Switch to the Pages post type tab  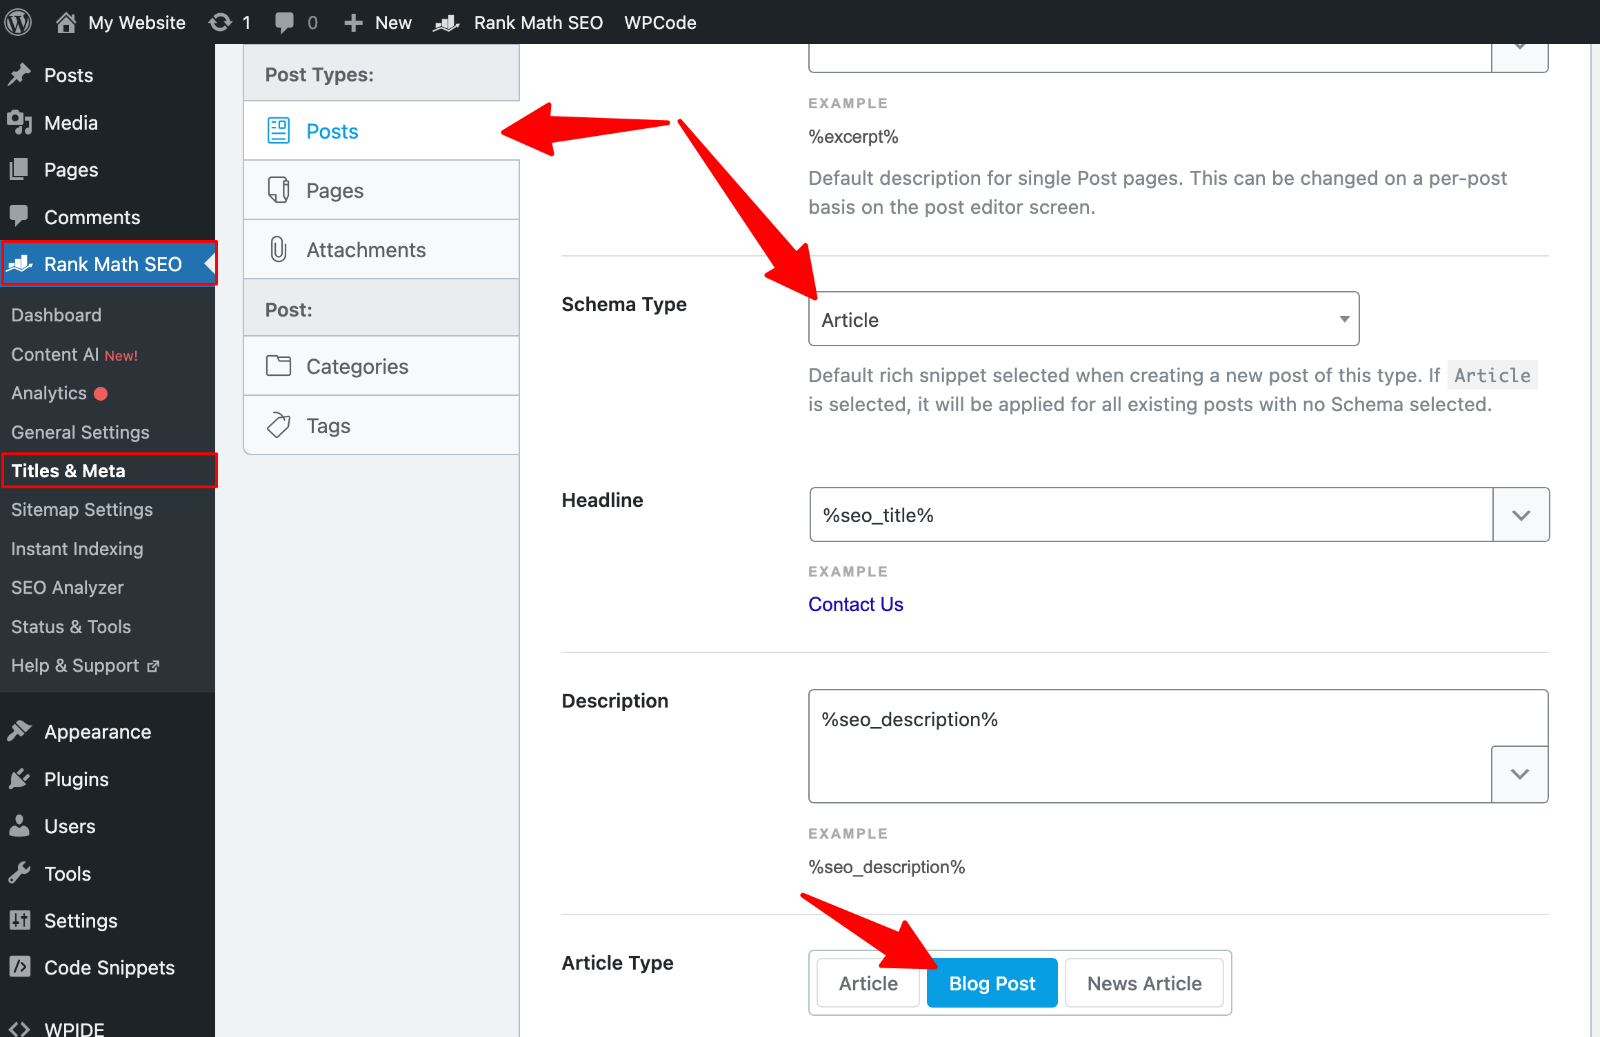[335, 190]
